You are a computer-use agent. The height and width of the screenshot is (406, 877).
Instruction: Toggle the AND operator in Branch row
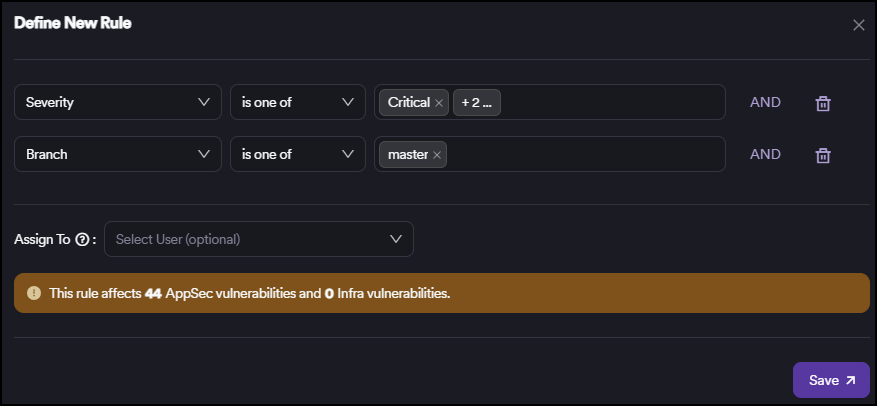(x=765, y=154)
